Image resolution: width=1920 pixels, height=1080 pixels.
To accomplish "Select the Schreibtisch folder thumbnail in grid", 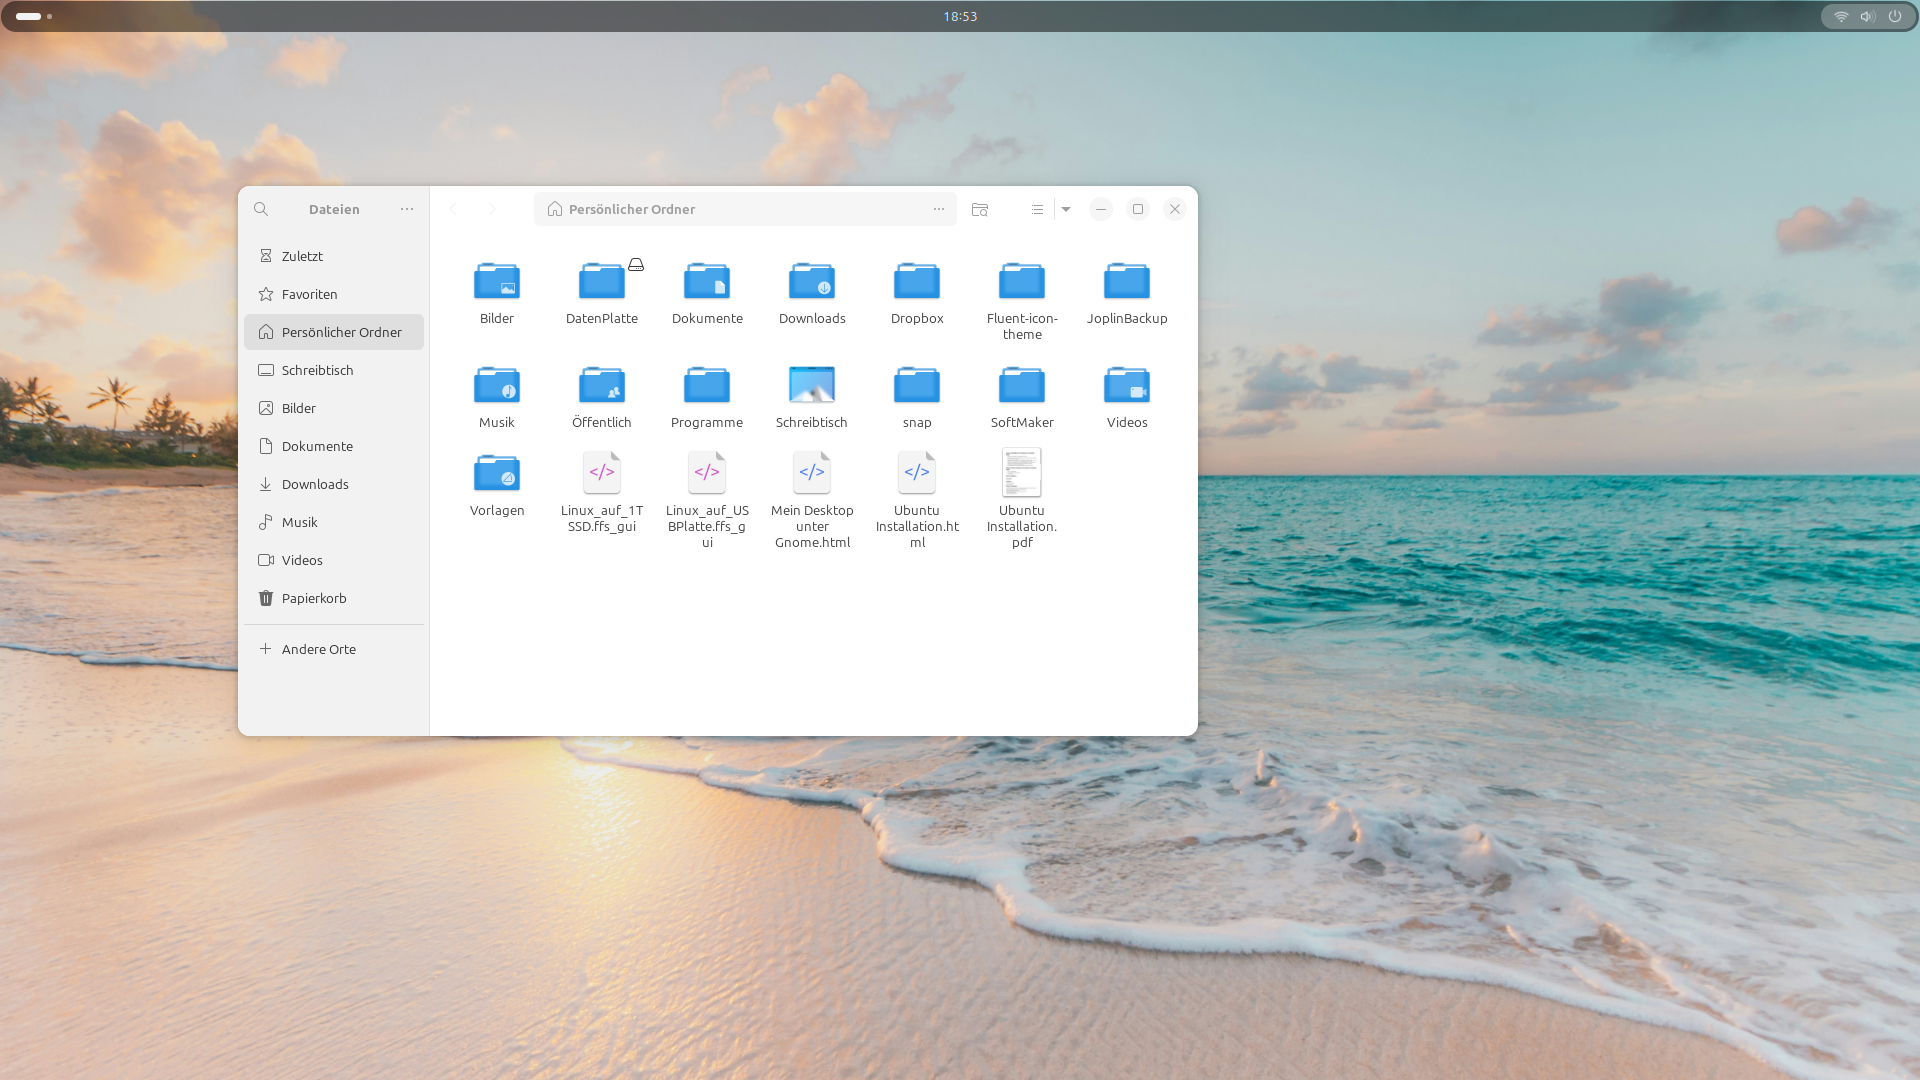I will click(812, 385).
